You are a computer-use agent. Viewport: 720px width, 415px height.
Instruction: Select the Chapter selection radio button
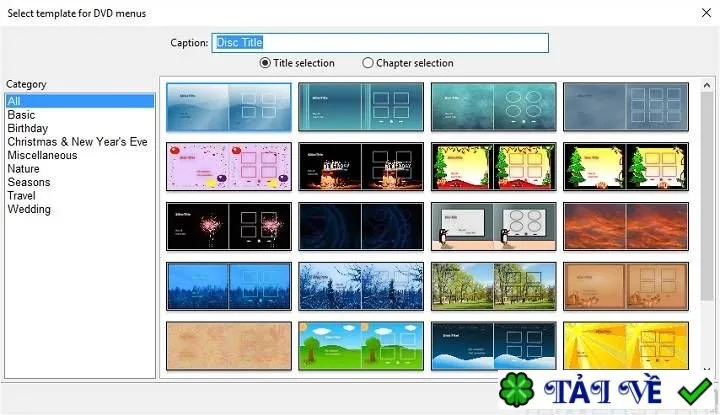click(408, 63)
